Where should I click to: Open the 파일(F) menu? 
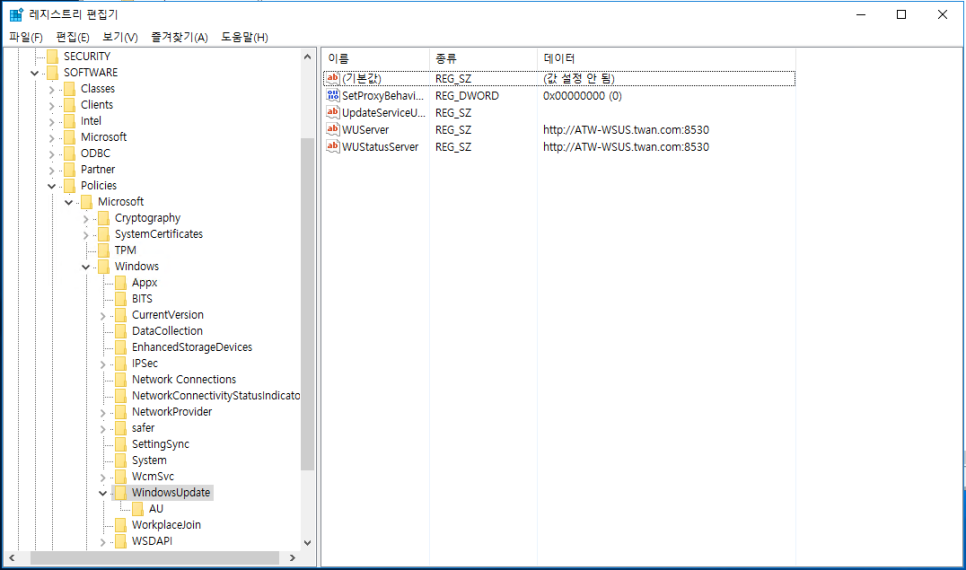(26, 37)
